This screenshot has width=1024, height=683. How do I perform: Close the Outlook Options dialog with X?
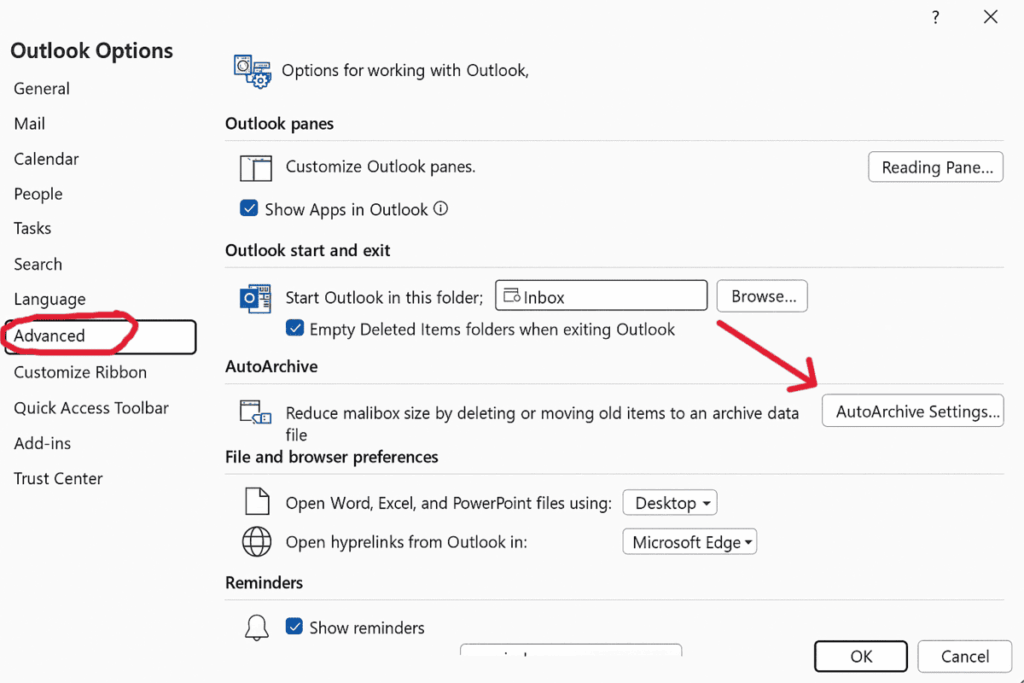click(991, 17)
